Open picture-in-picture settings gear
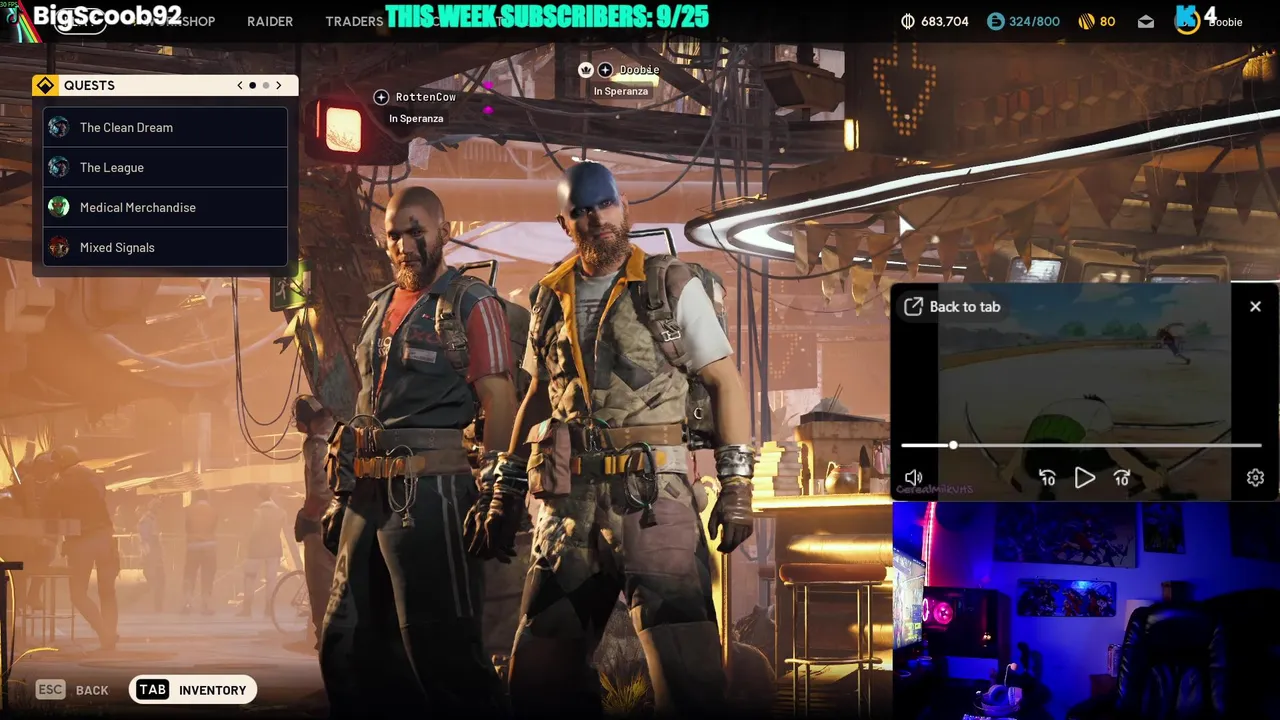Viewport: 1280px width, 720px height. point(1256,478)
